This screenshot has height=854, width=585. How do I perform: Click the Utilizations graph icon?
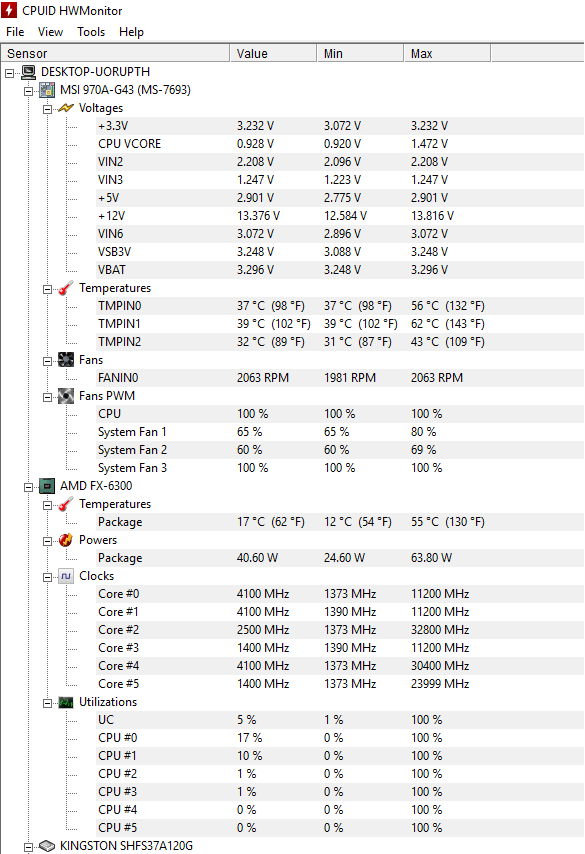(66, 702)
